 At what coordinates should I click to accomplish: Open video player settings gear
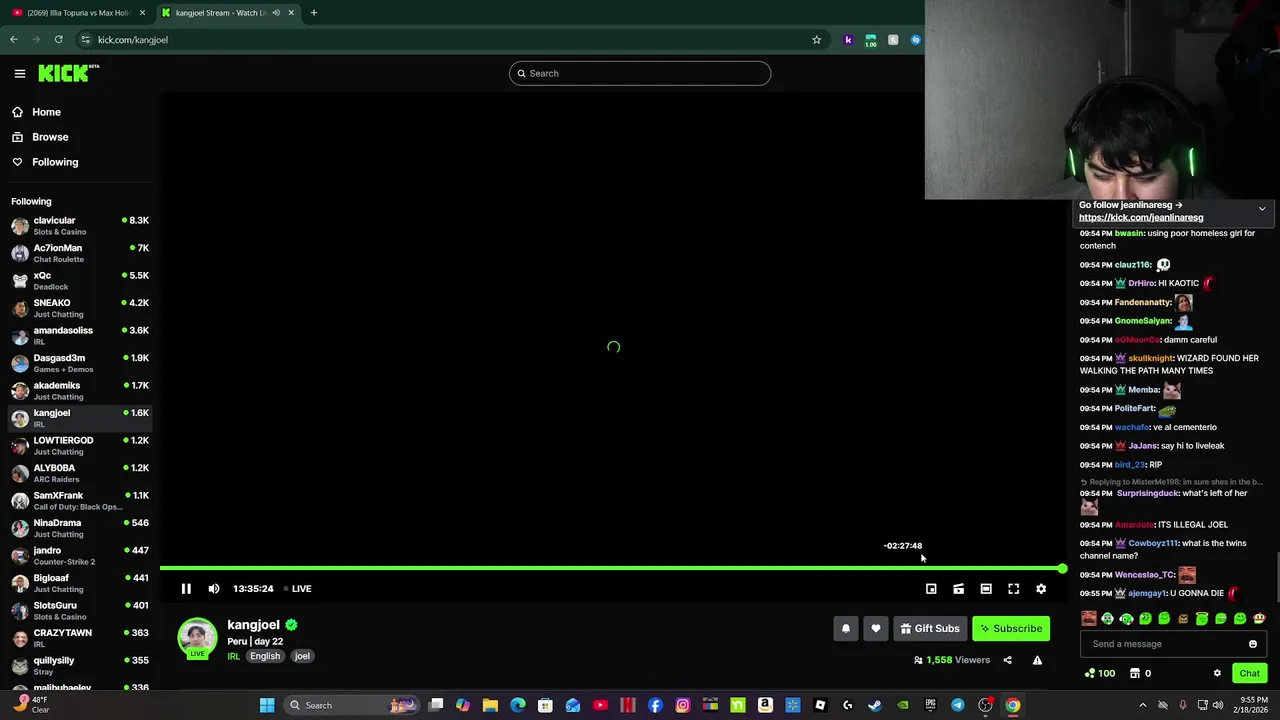click(x=1041, y=589)
